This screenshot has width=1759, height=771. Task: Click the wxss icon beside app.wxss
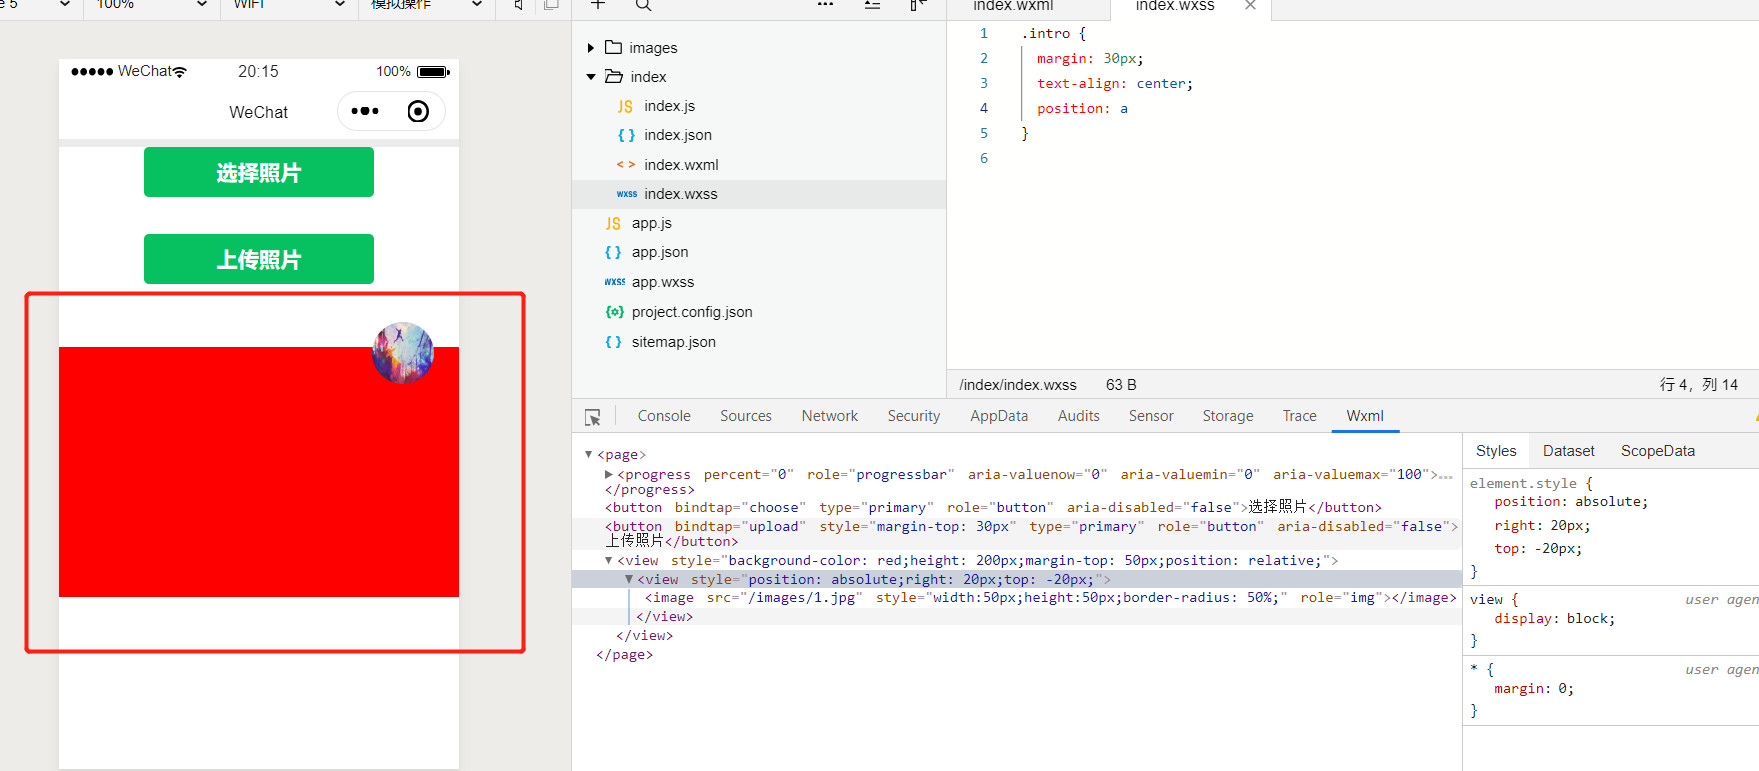click(615, 282)
